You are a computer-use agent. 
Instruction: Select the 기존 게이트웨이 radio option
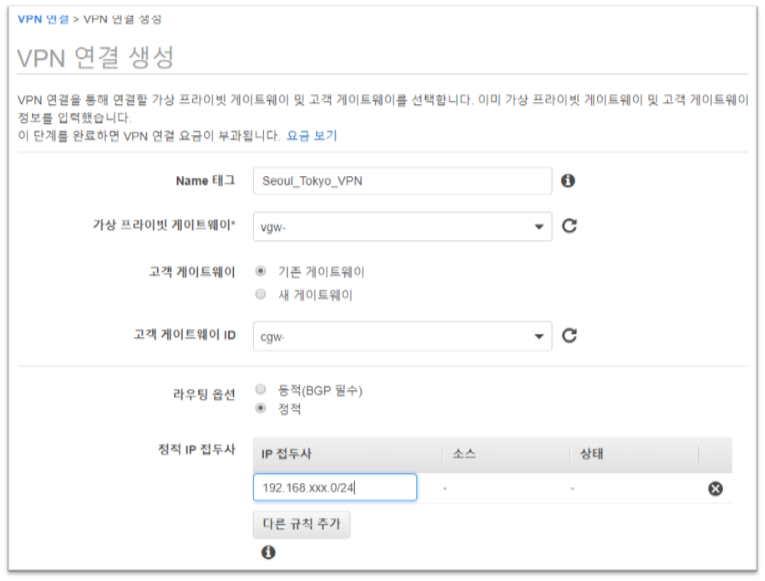point(261,272)
